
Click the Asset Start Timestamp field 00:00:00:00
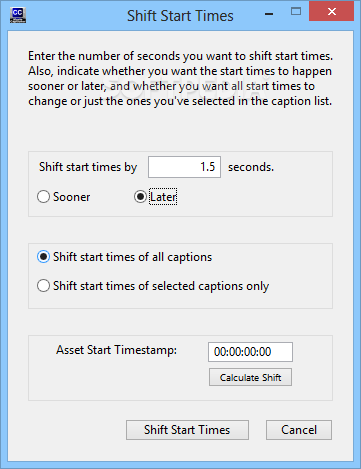tap(250, 352)
